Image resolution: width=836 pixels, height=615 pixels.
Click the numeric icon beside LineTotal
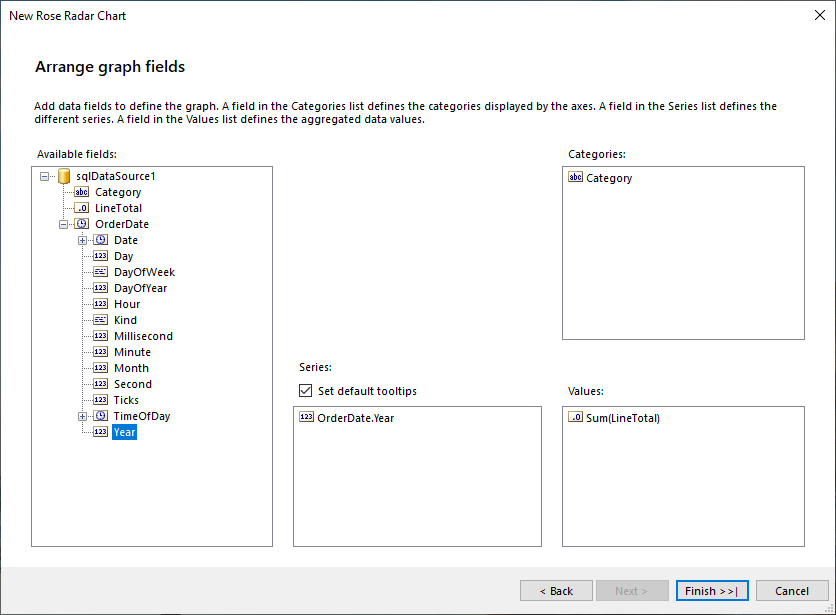[81, 207]
